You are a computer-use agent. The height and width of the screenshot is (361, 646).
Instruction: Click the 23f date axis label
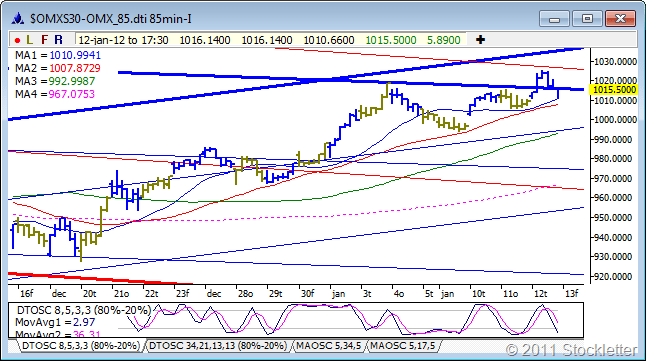[x=183, y=293]
